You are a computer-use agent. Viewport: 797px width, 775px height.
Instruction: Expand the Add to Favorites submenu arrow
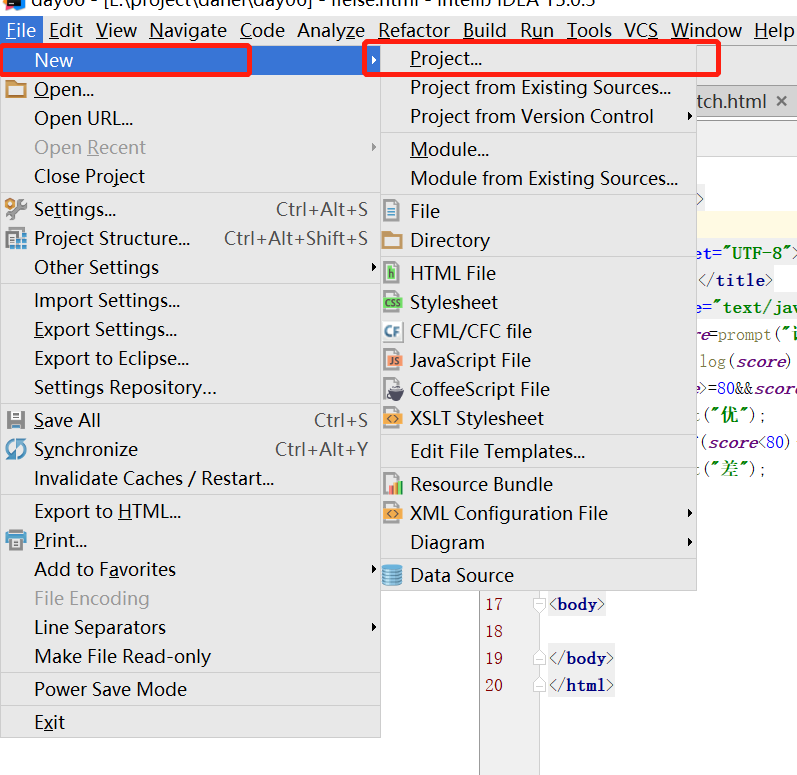coord(374,569)
